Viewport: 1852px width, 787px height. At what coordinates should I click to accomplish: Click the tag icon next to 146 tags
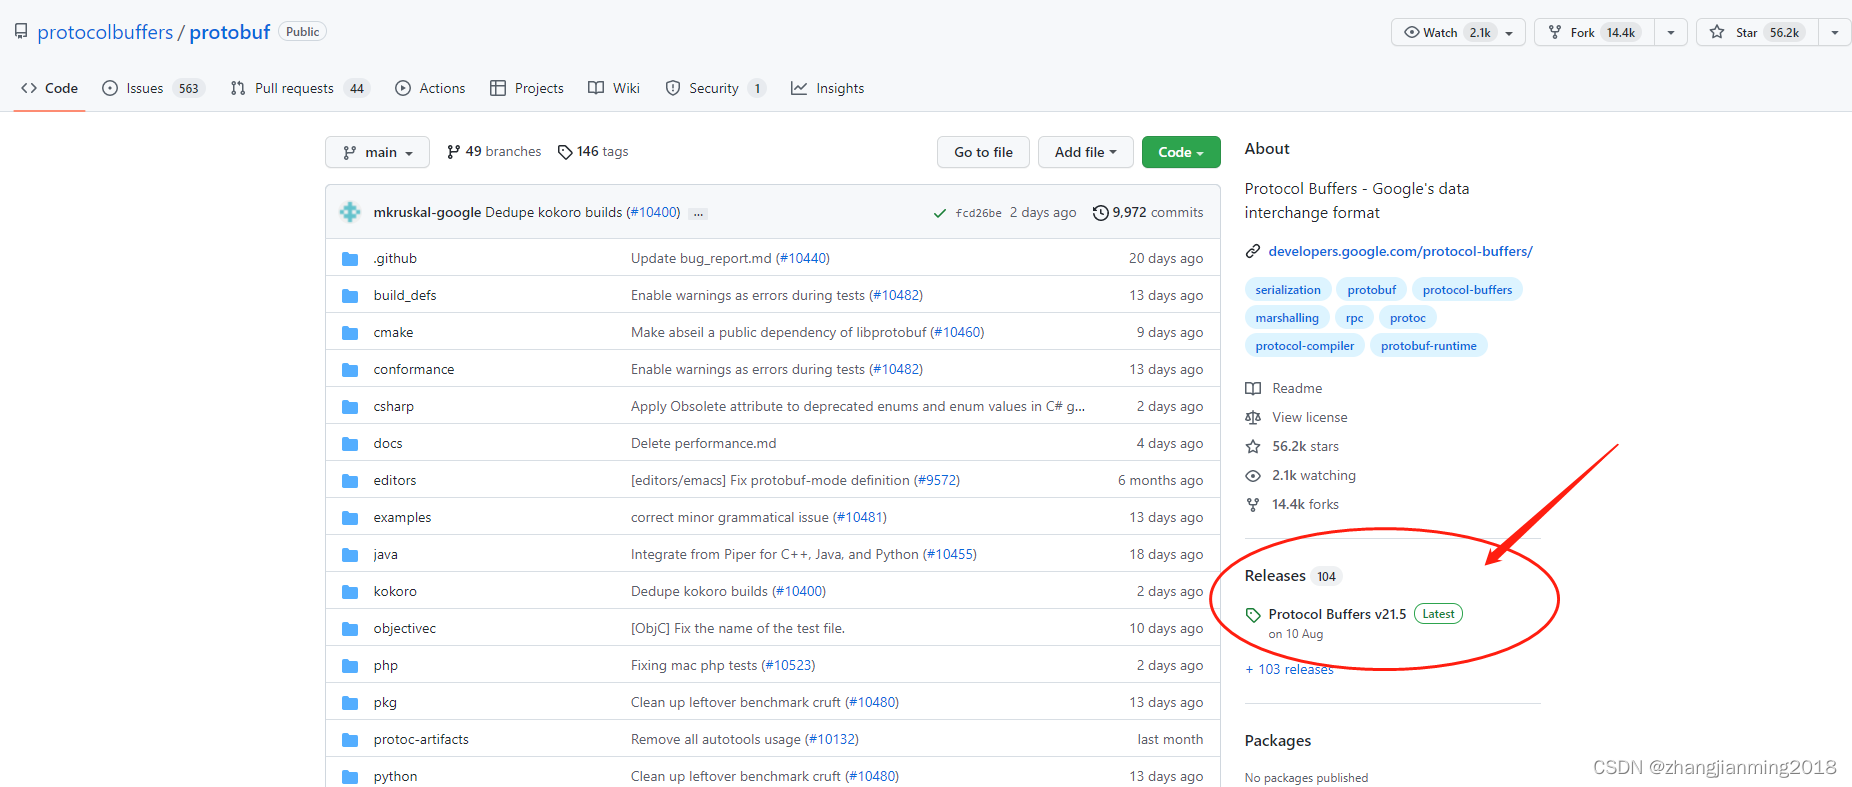pos(565,152)
